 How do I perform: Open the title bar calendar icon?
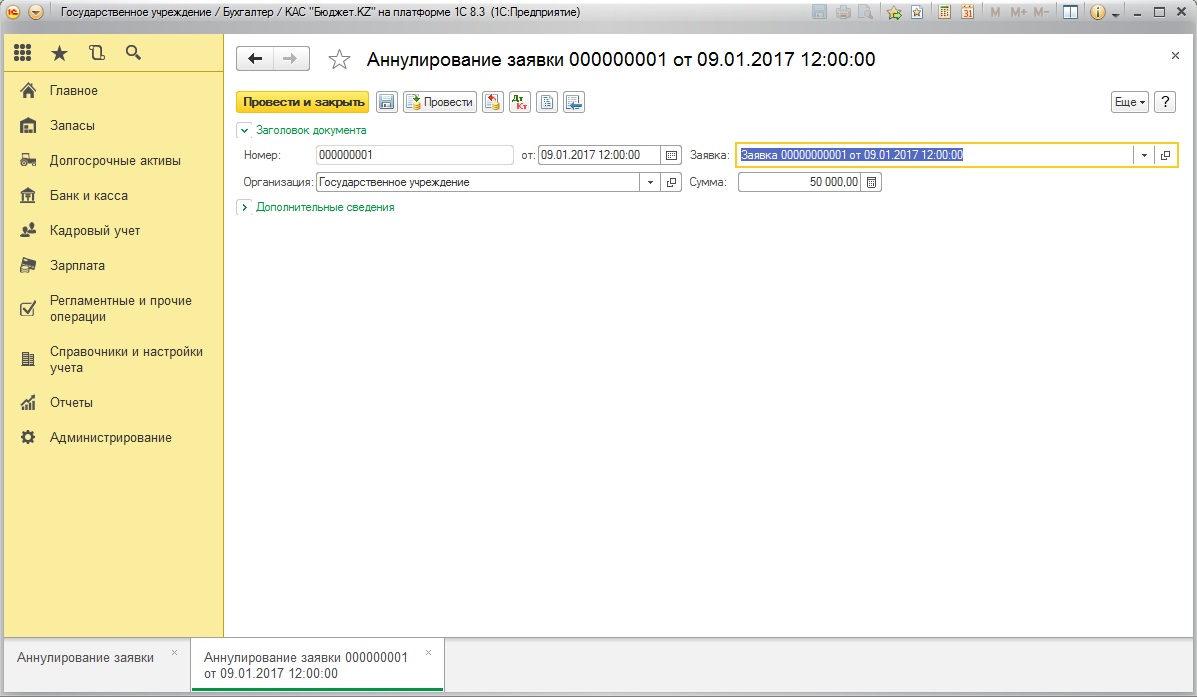(x=967, y=12)
